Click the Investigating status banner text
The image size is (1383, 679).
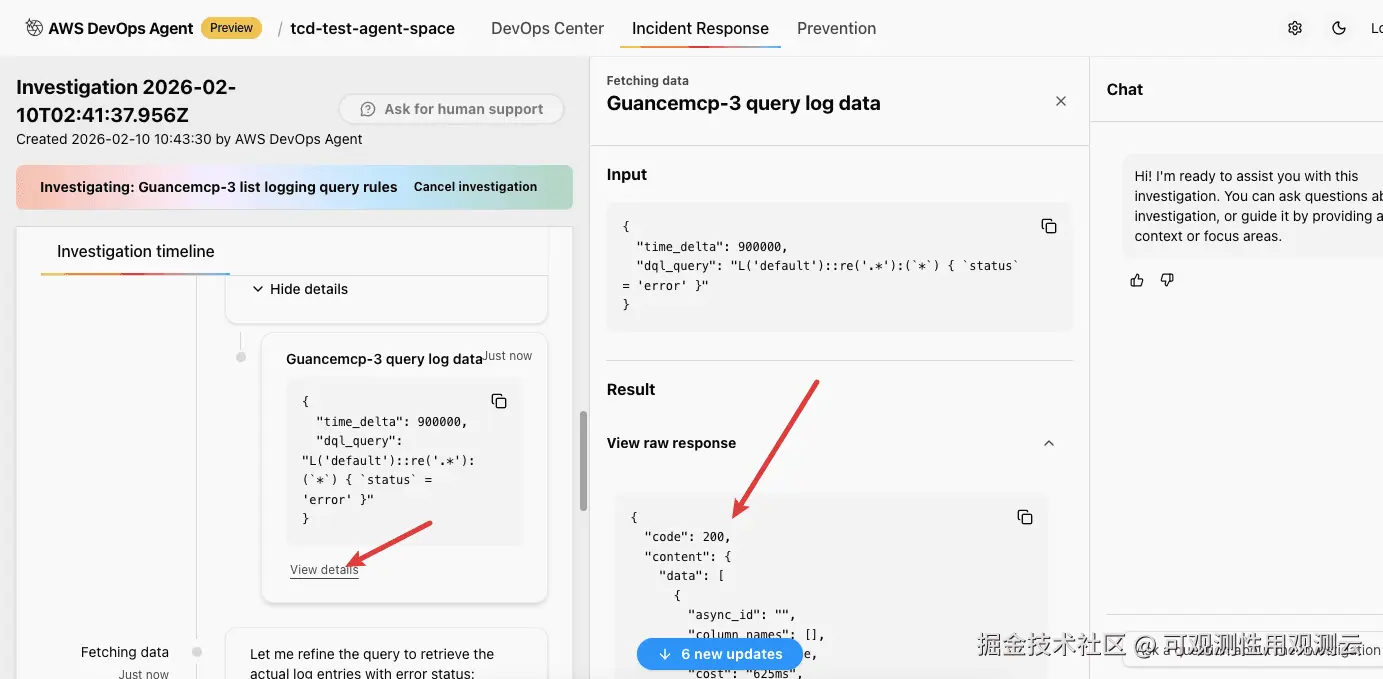(219, 187)
